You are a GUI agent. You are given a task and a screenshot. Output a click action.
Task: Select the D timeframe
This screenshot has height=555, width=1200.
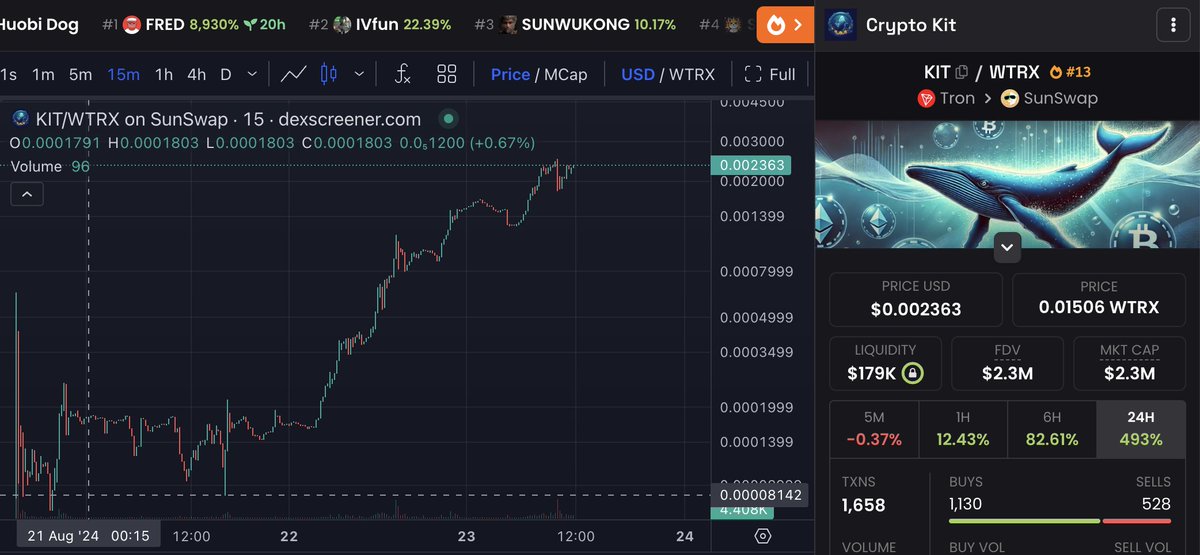226,74
